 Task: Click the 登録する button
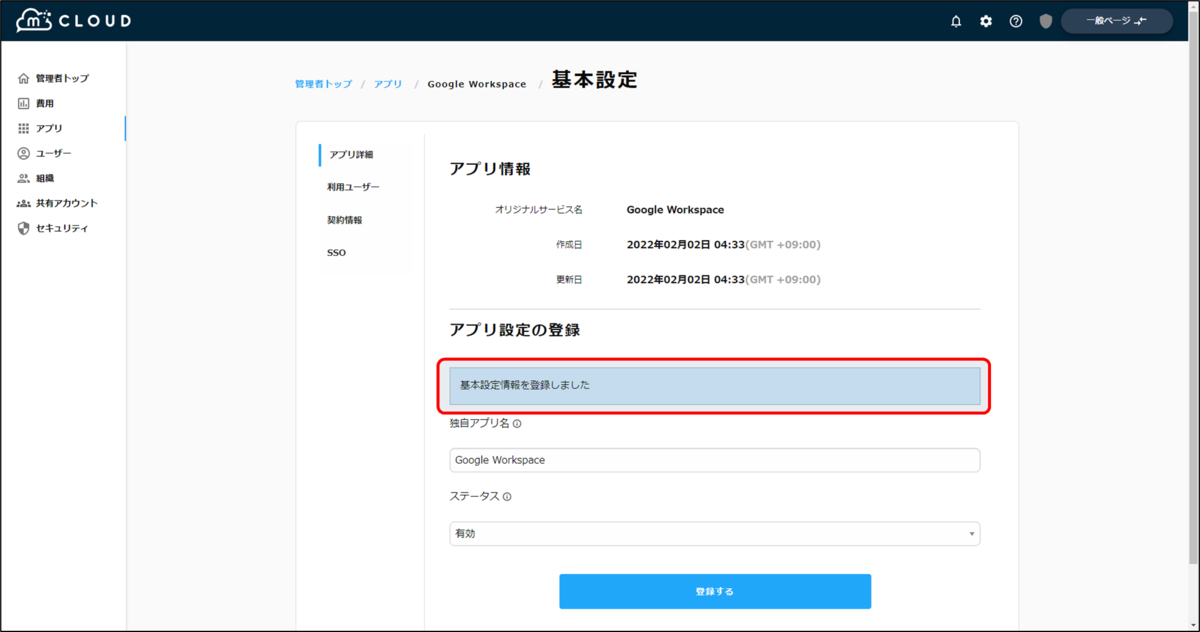(715, 591)
